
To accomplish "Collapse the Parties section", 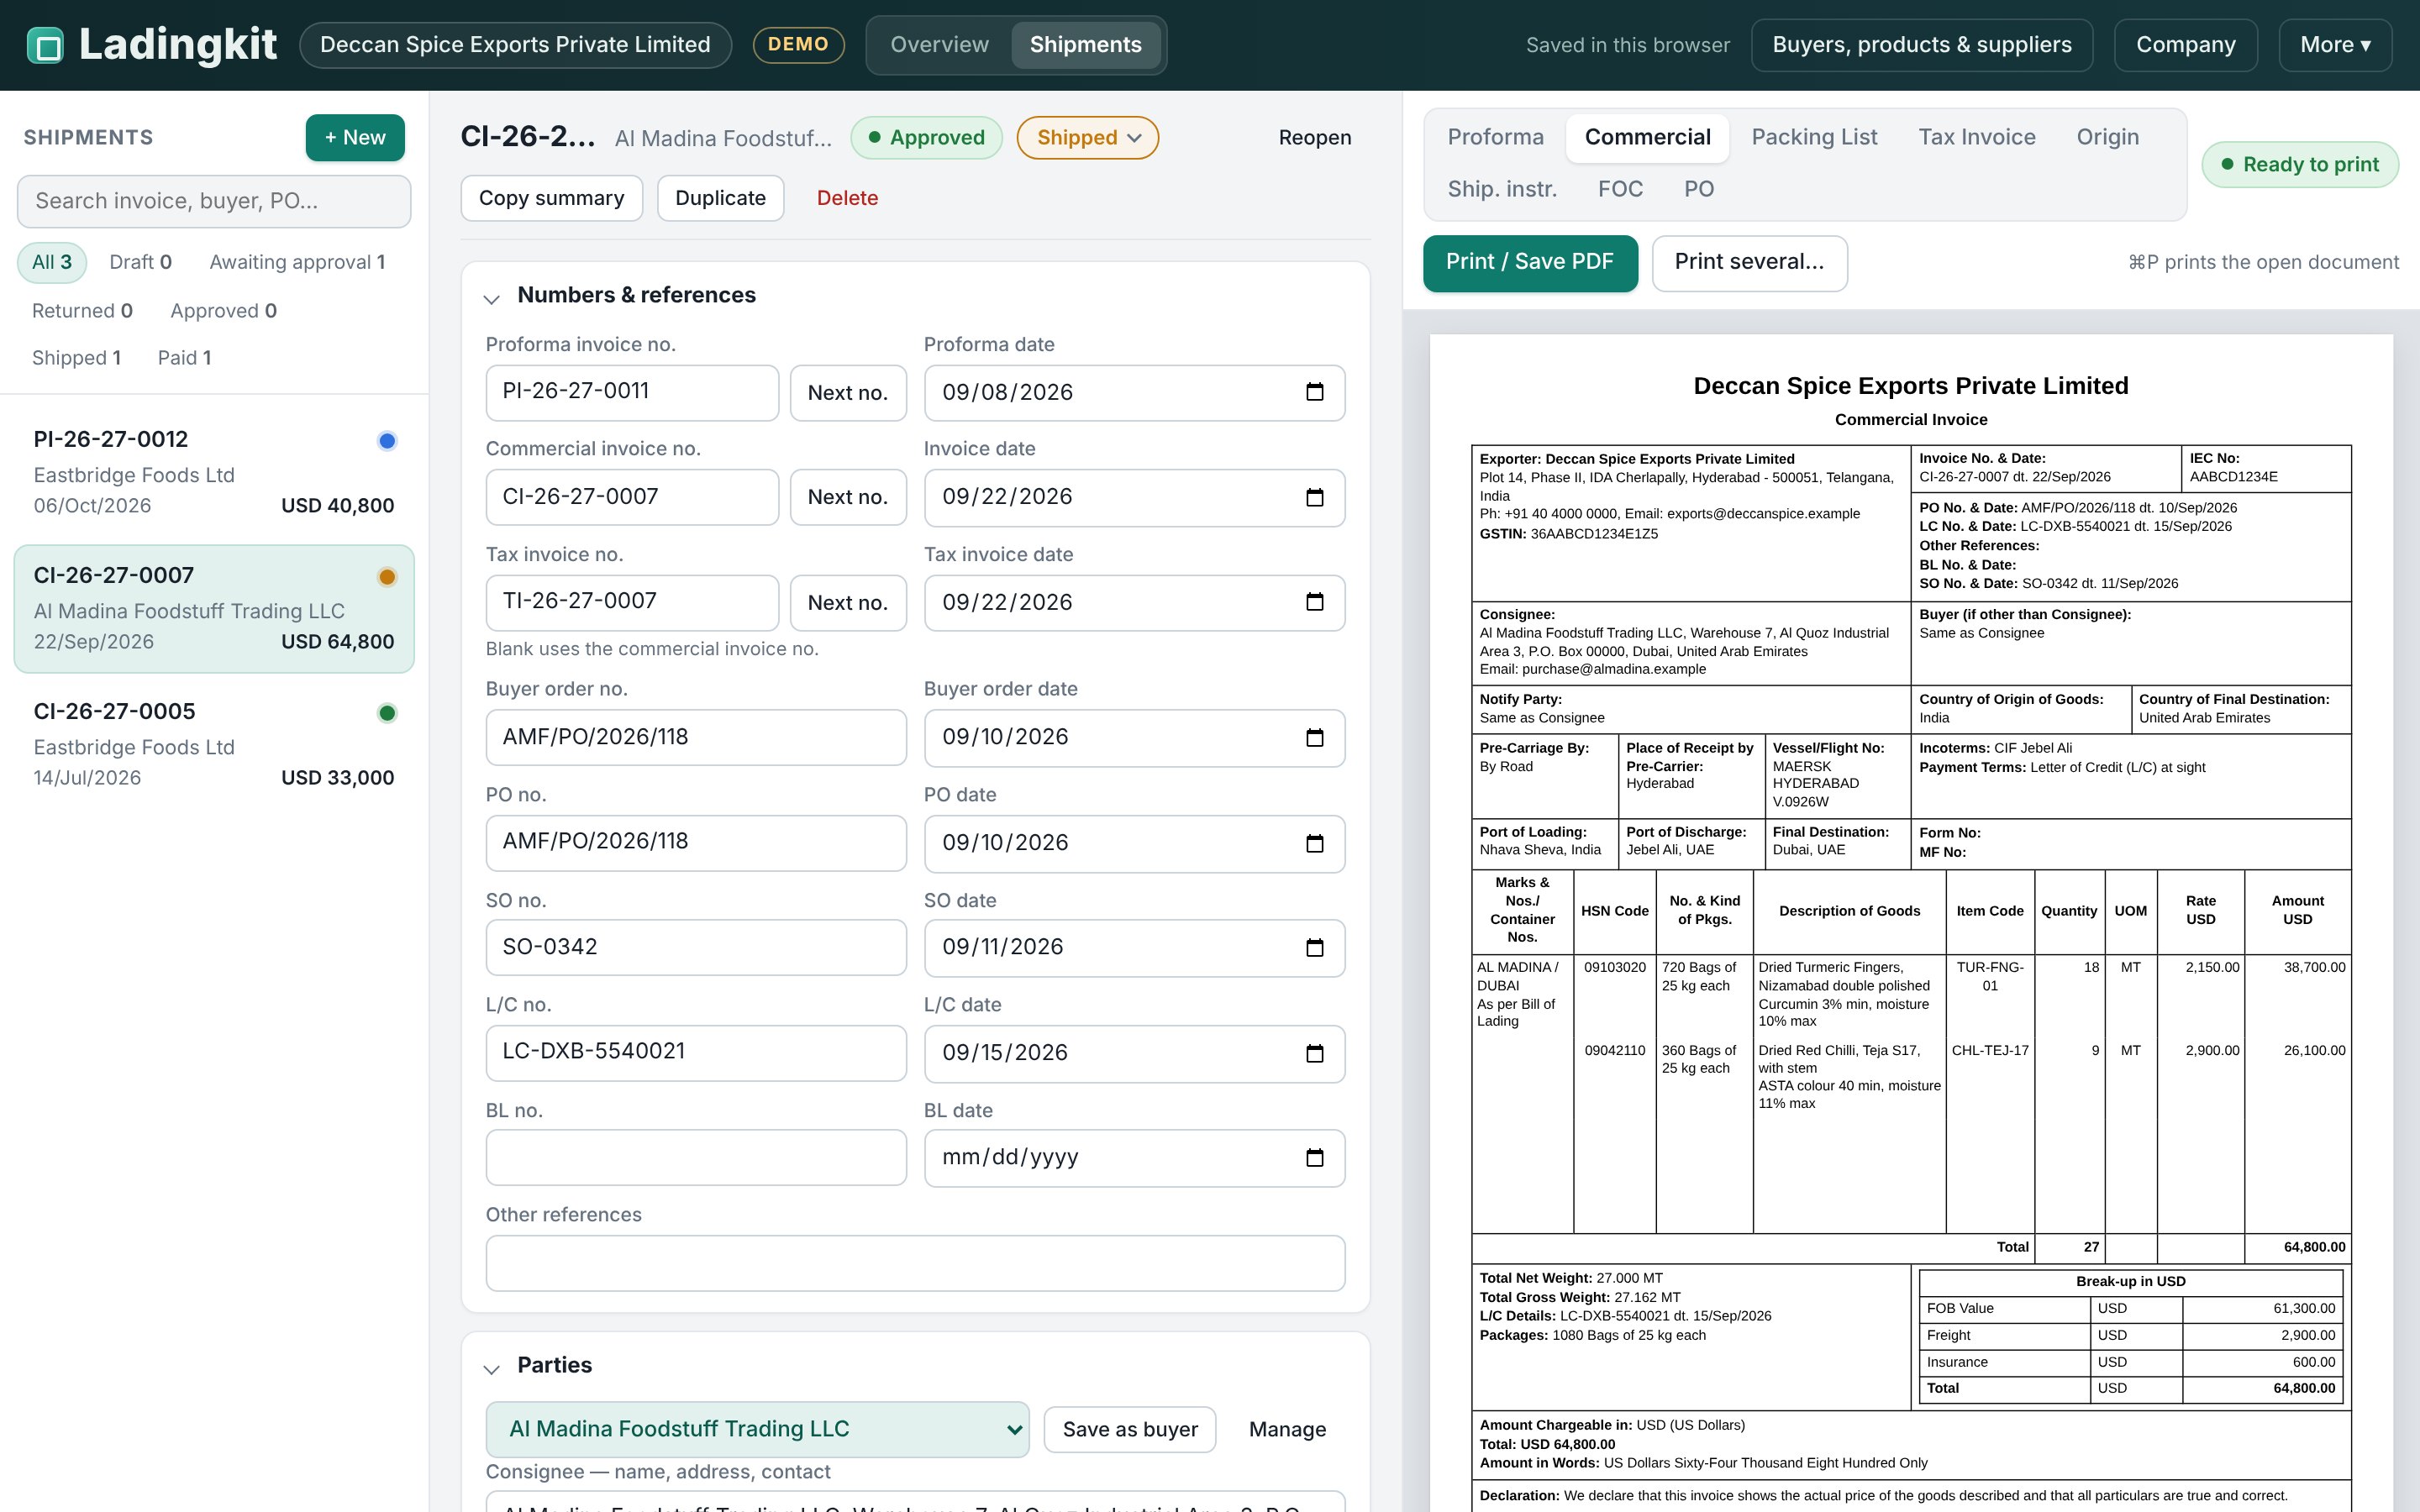I will 491,1368.
